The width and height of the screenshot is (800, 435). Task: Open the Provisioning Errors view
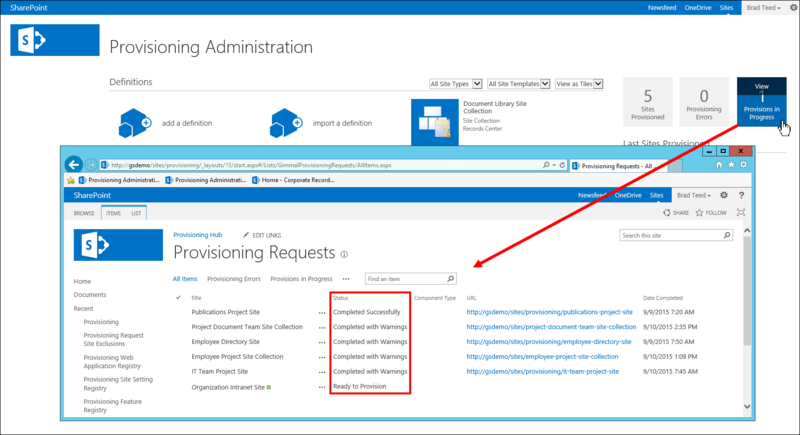click(x=234, y=279)
